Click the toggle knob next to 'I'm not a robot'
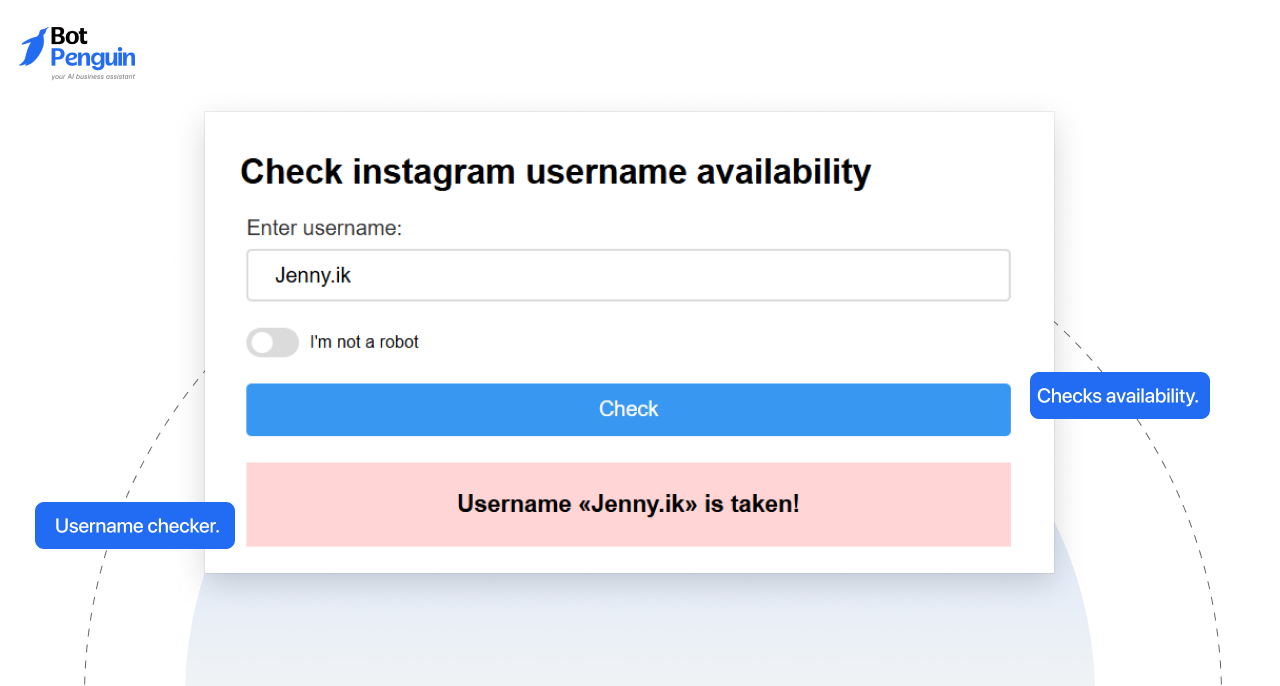Screen dimensions: 1280x686 (x=261, y=342)
